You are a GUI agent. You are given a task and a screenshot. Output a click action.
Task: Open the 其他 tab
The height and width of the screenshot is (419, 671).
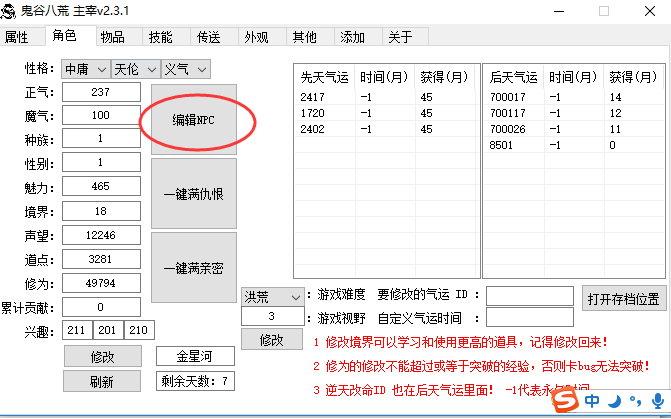[x=310, y=37]
